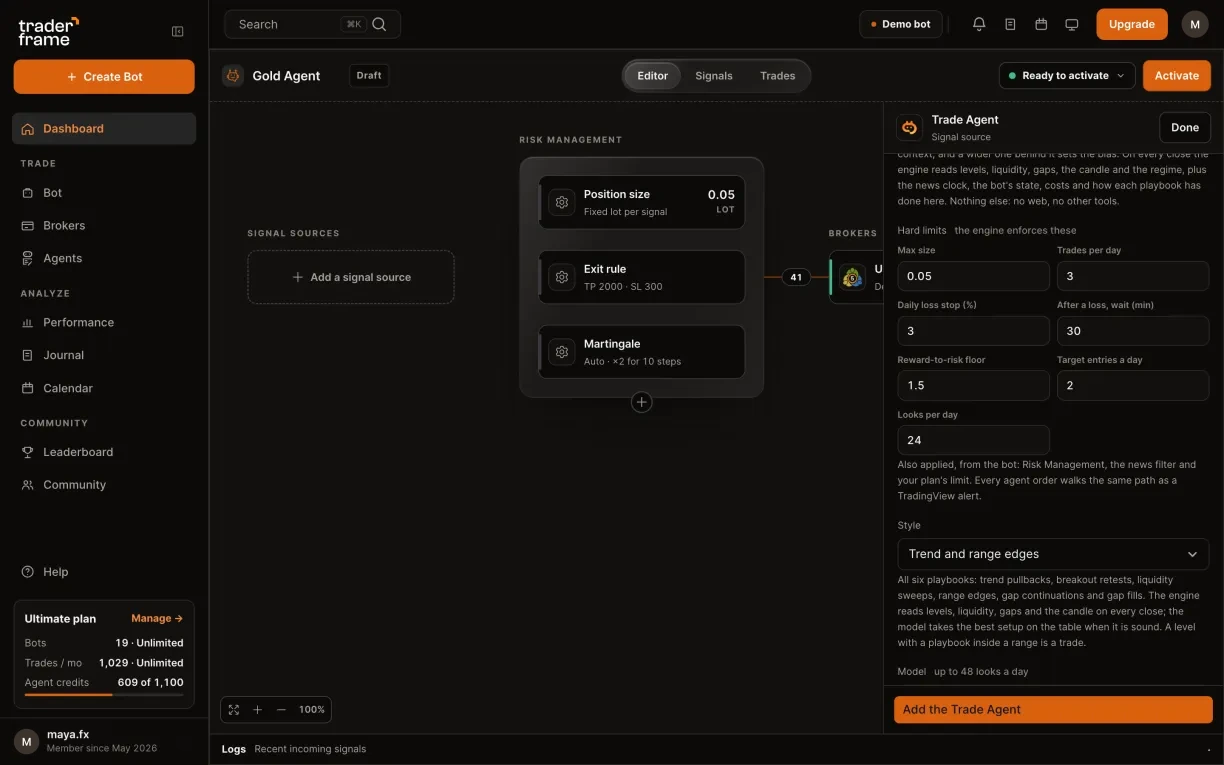
Task: Zoom out on the canvas
Action: pos(281,710)
